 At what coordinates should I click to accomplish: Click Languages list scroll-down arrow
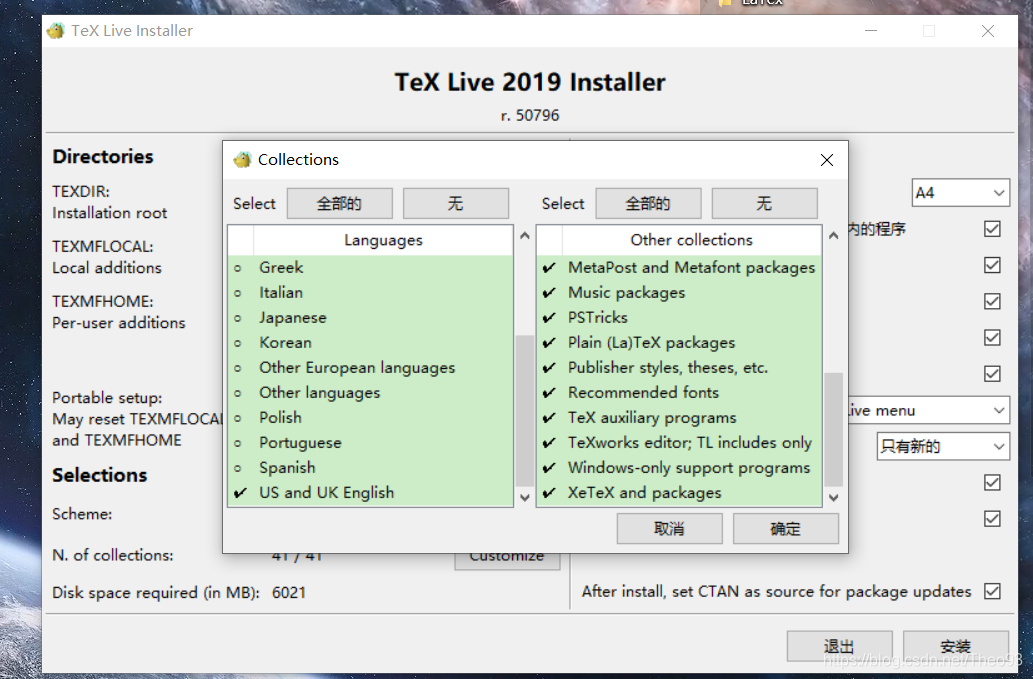[x=524, y=497]
